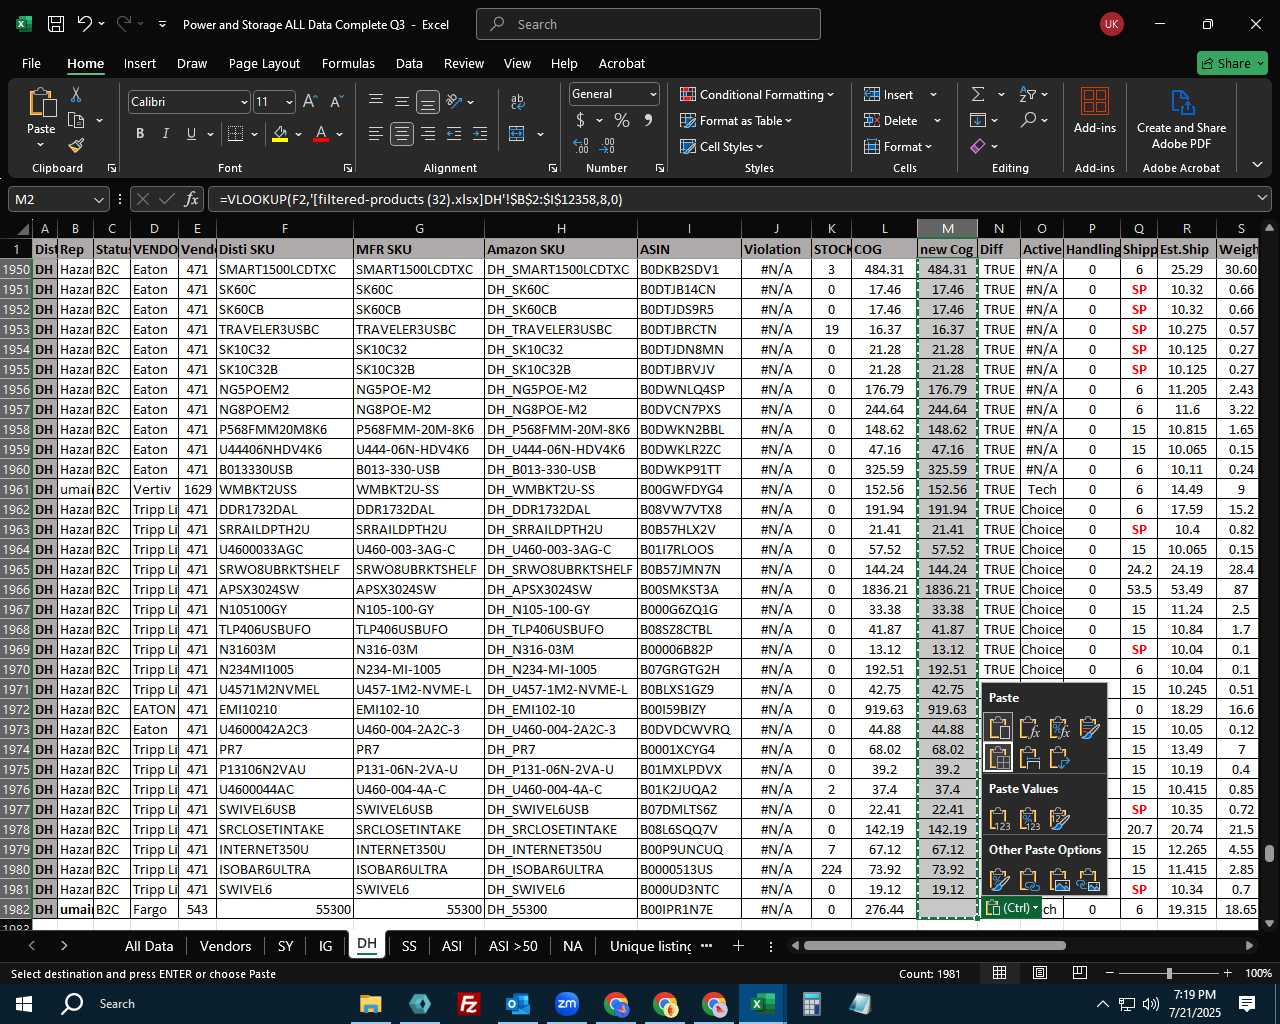Open the General number format dropdown

coord(653,94)
